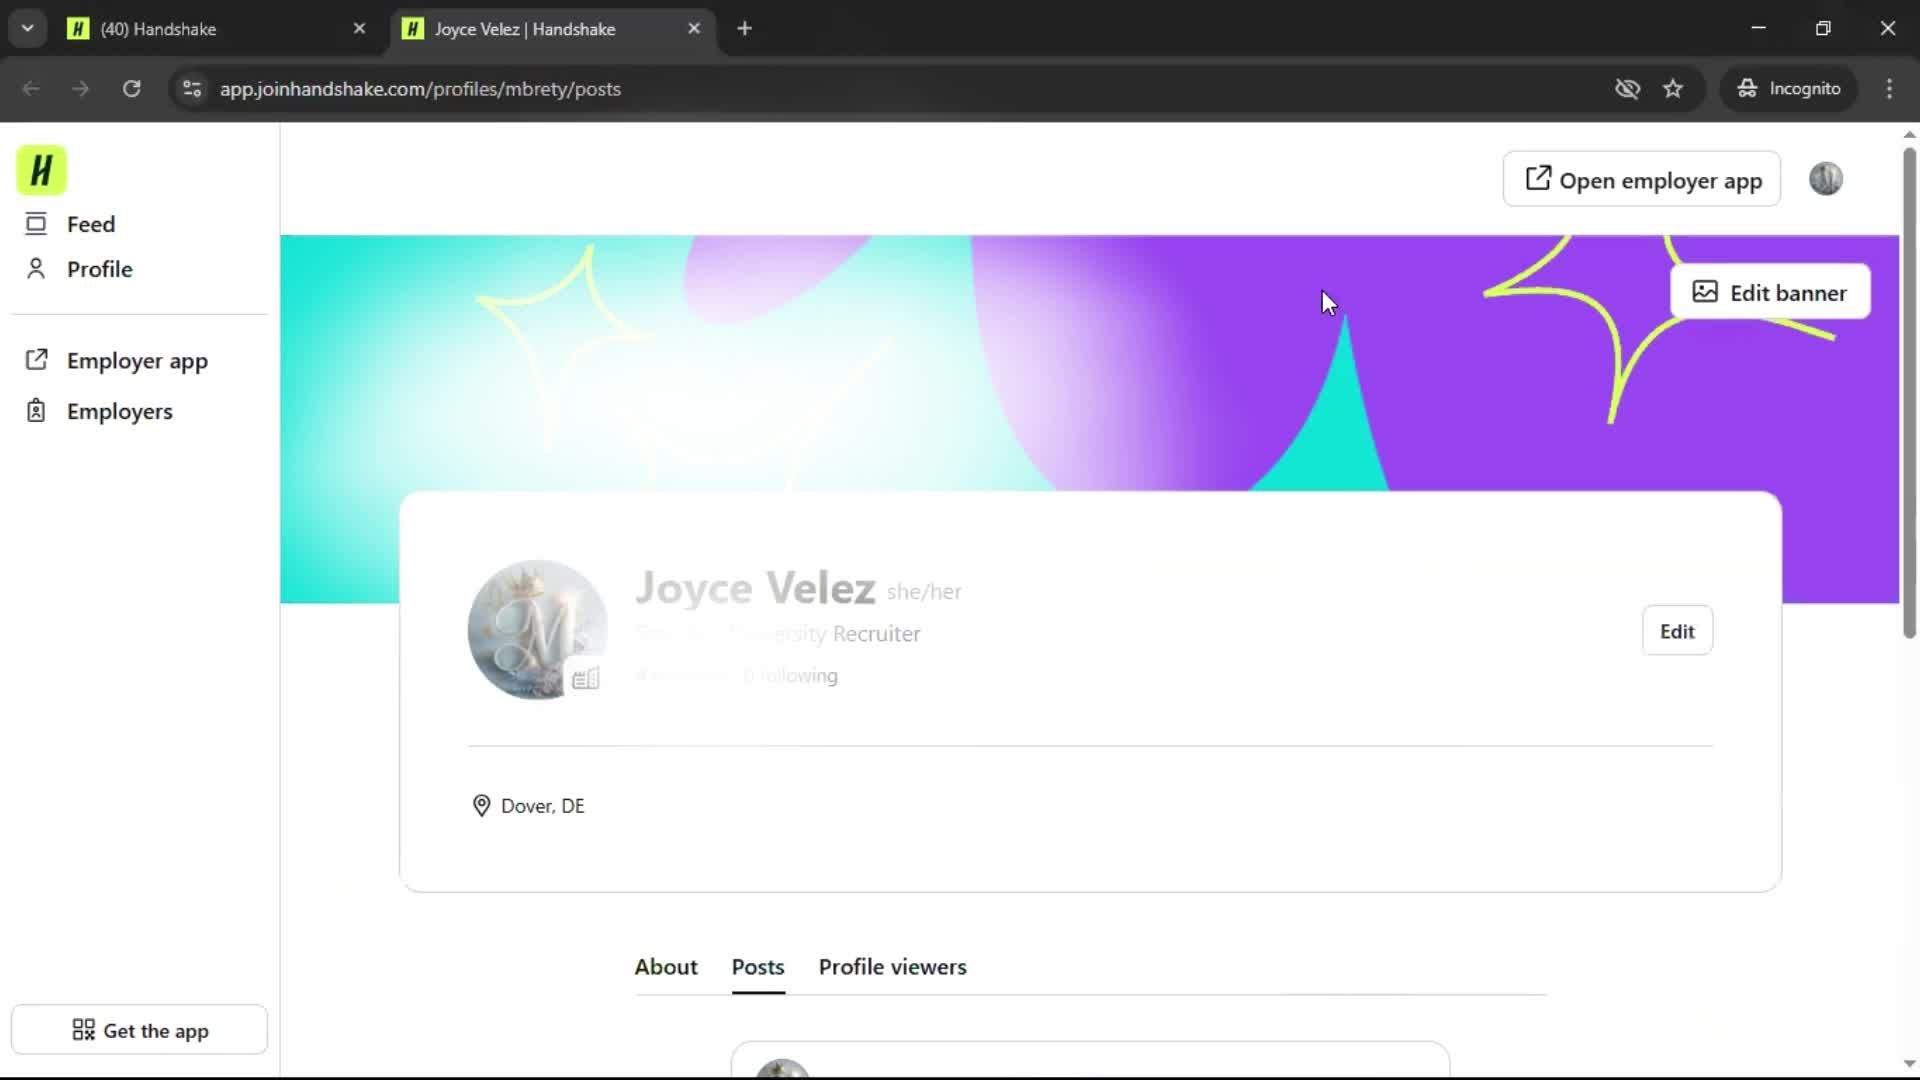Image resolution: width=1920 pixels, height=1080 pixels.
Task: Click the Profile person icon in sidebar
Action: [36, 269]
